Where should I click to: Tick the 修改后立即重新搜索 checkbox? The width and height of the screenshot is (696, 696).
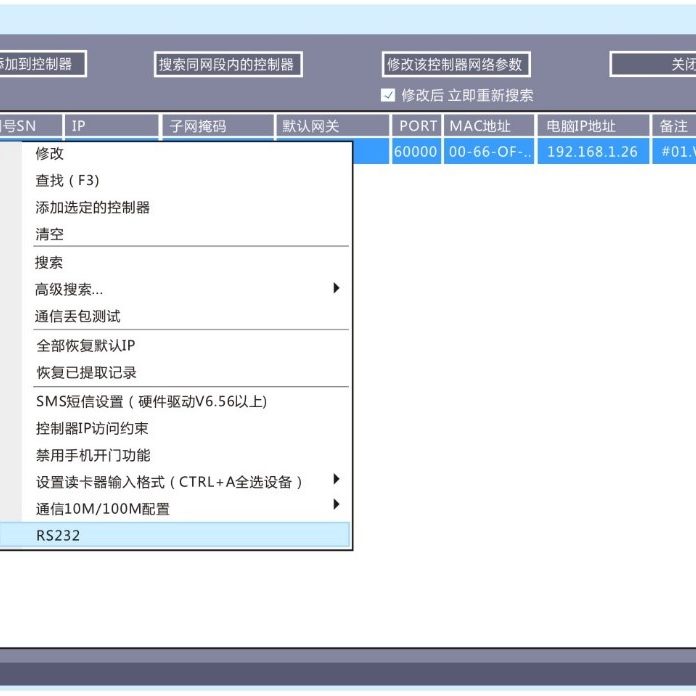tap(388, 96)
